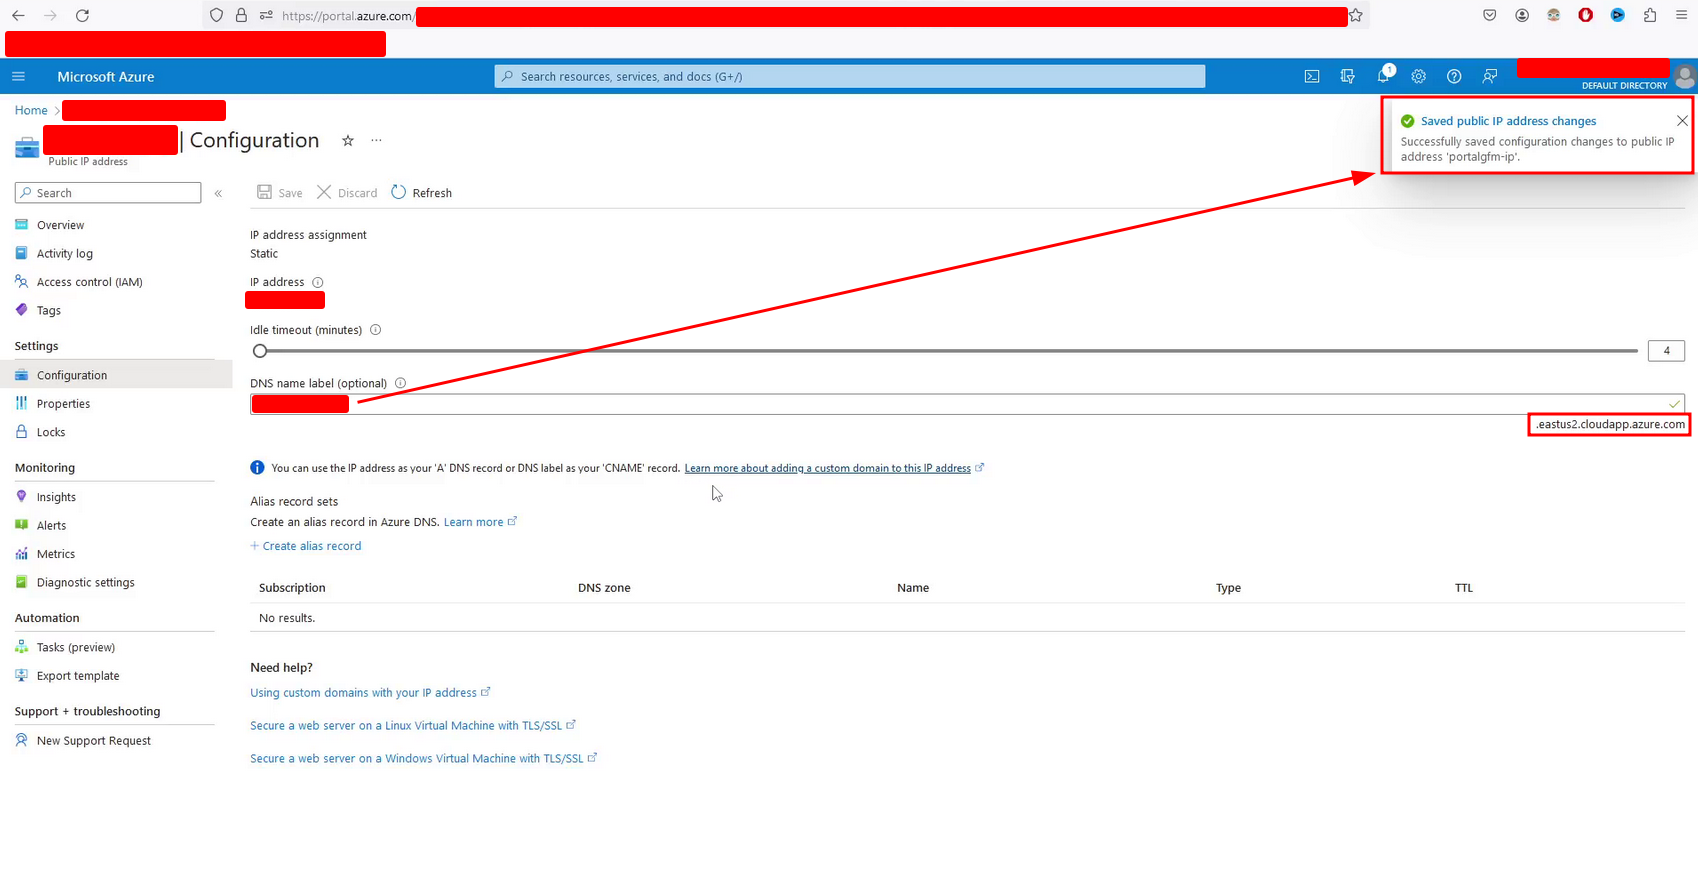Image resolution: width=1698 pixels, height=878 pixels.
Task: Open the Feedback icon in top bar
Action: pyautogui.click(x=1490, y=76)
